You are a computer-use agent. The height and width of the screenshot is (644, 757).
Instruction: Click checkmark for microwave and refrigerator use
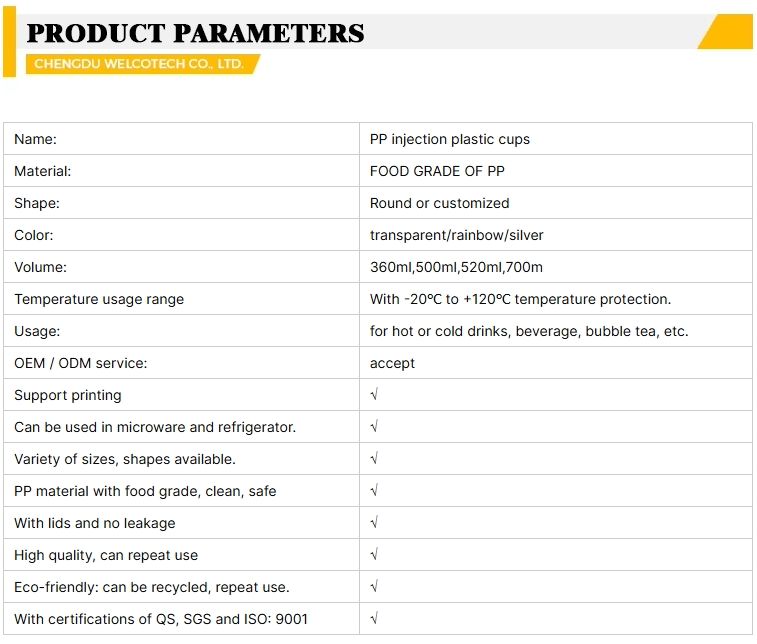374,426
